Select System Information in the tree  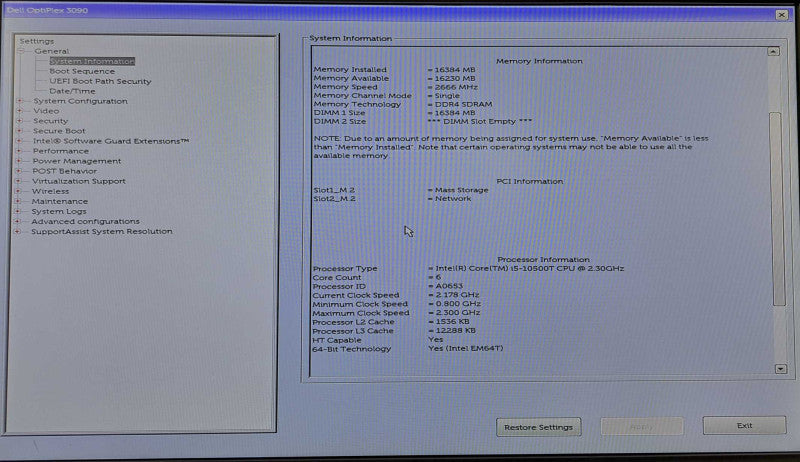click(x=92, y=61)
